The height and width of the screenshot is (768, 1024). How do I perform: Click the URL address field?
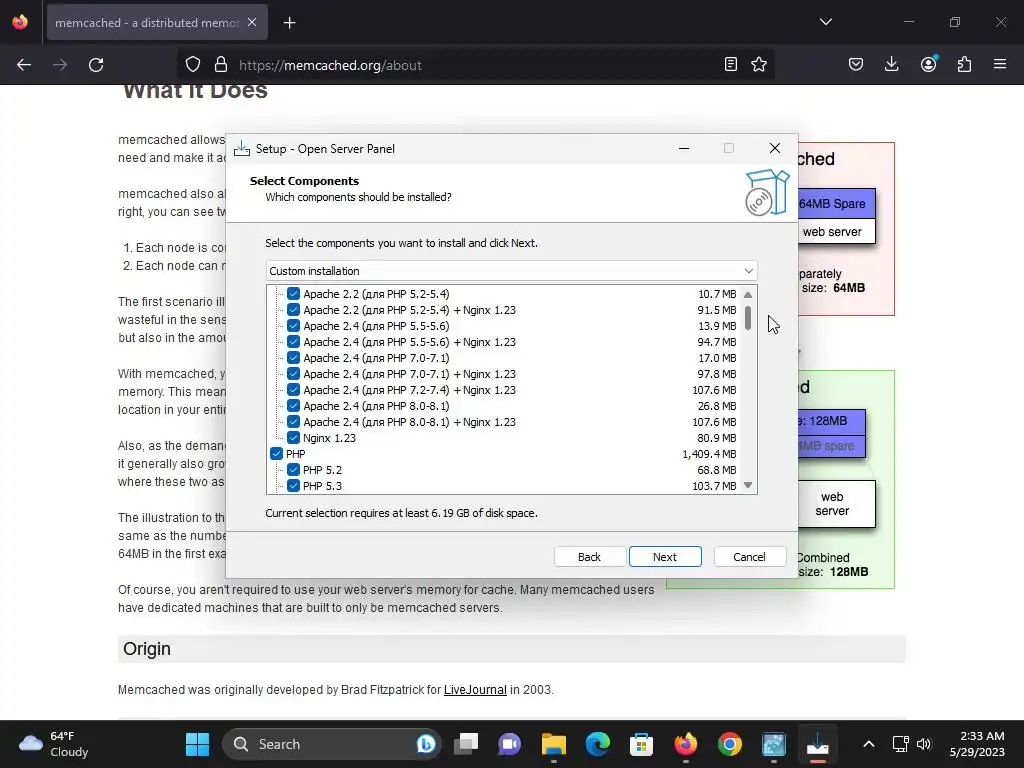477,65
